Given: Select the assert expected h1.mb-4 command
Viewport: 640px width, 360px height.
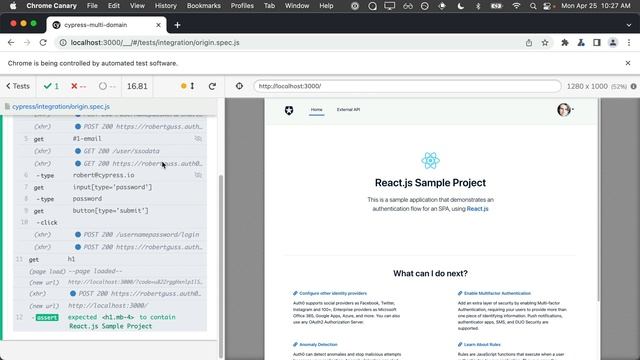Looking at the screenshot, I should 110,322.
